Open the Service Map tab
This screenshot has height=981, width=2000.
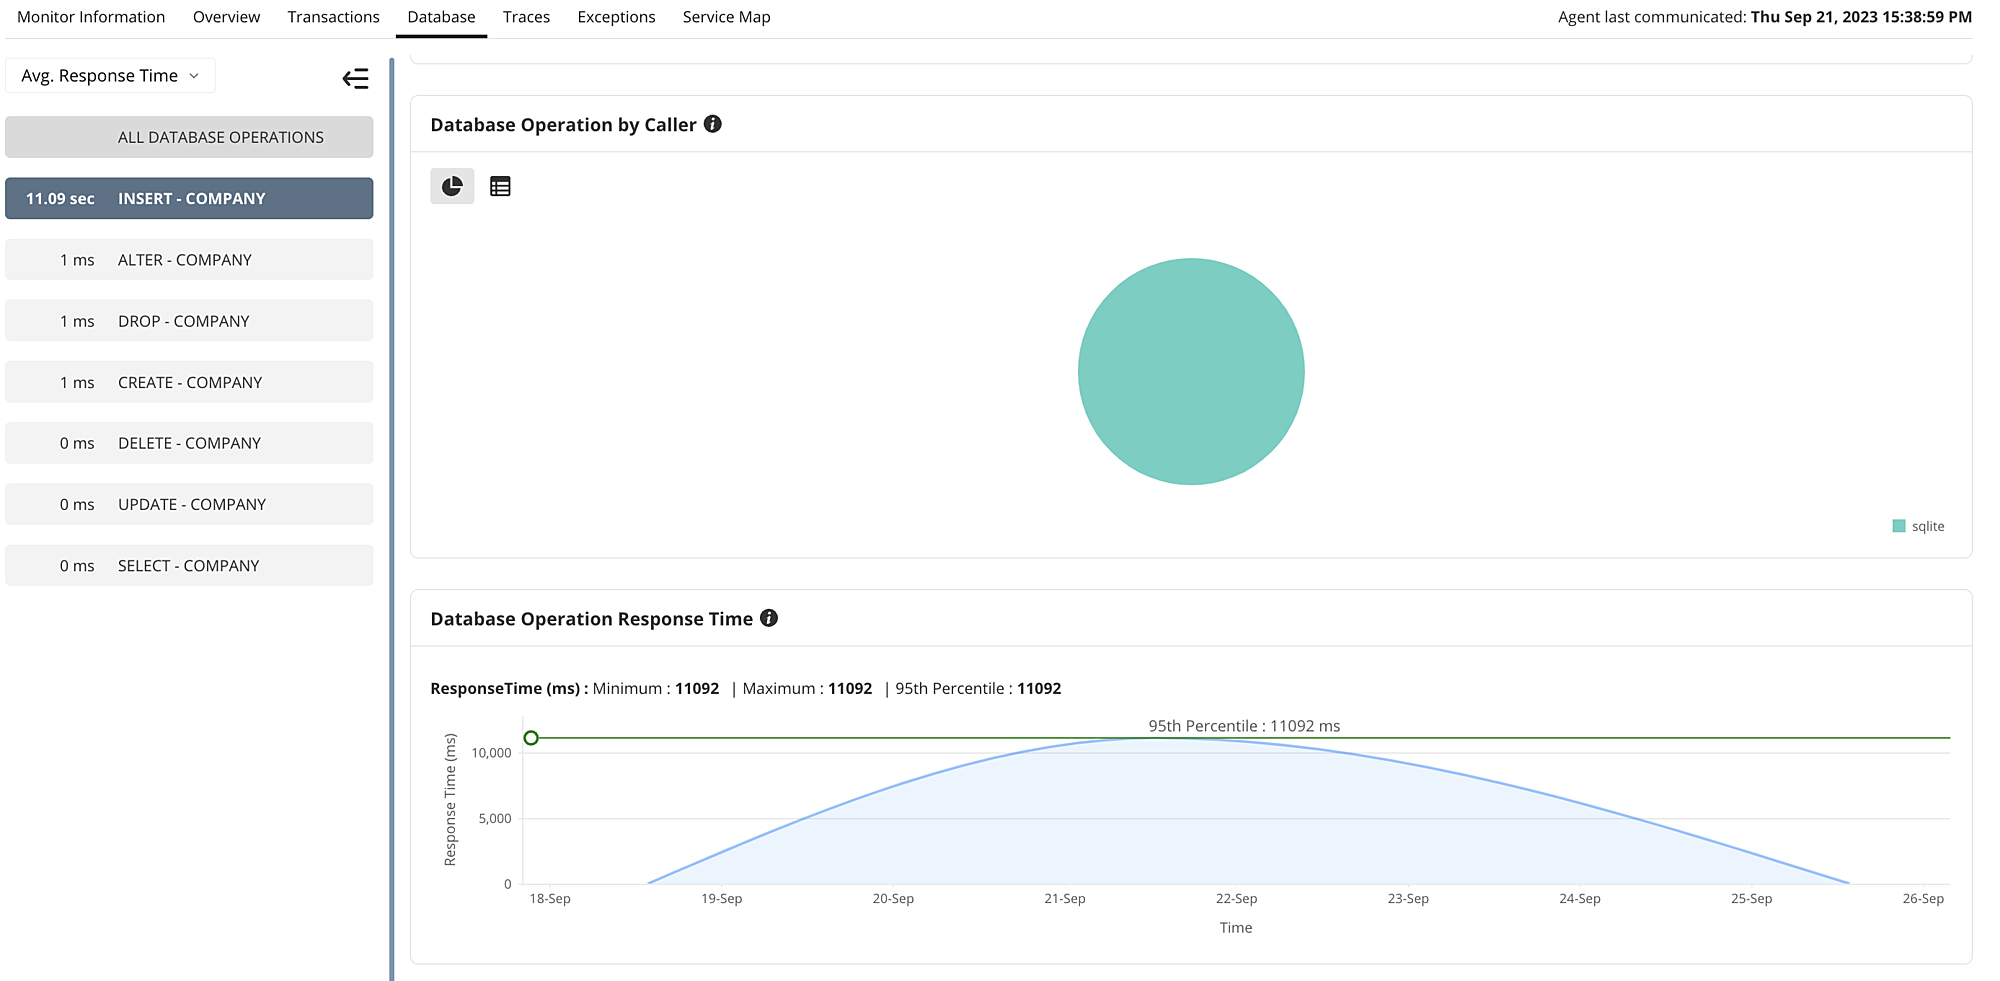pyautogui.click(x=726, y=16)
